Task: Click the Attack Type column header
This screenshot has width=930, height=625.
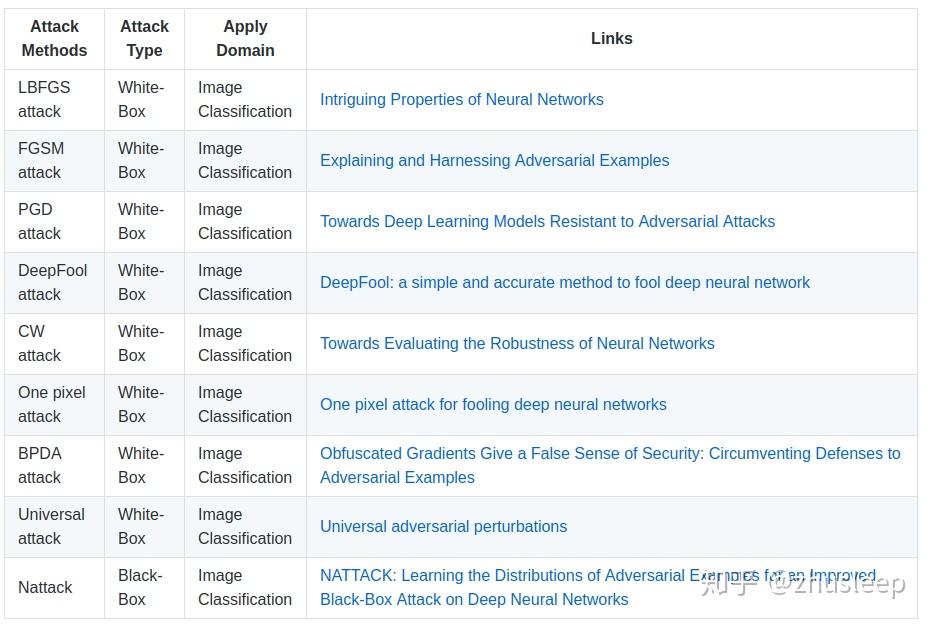Action: click(x=145, y=39)
